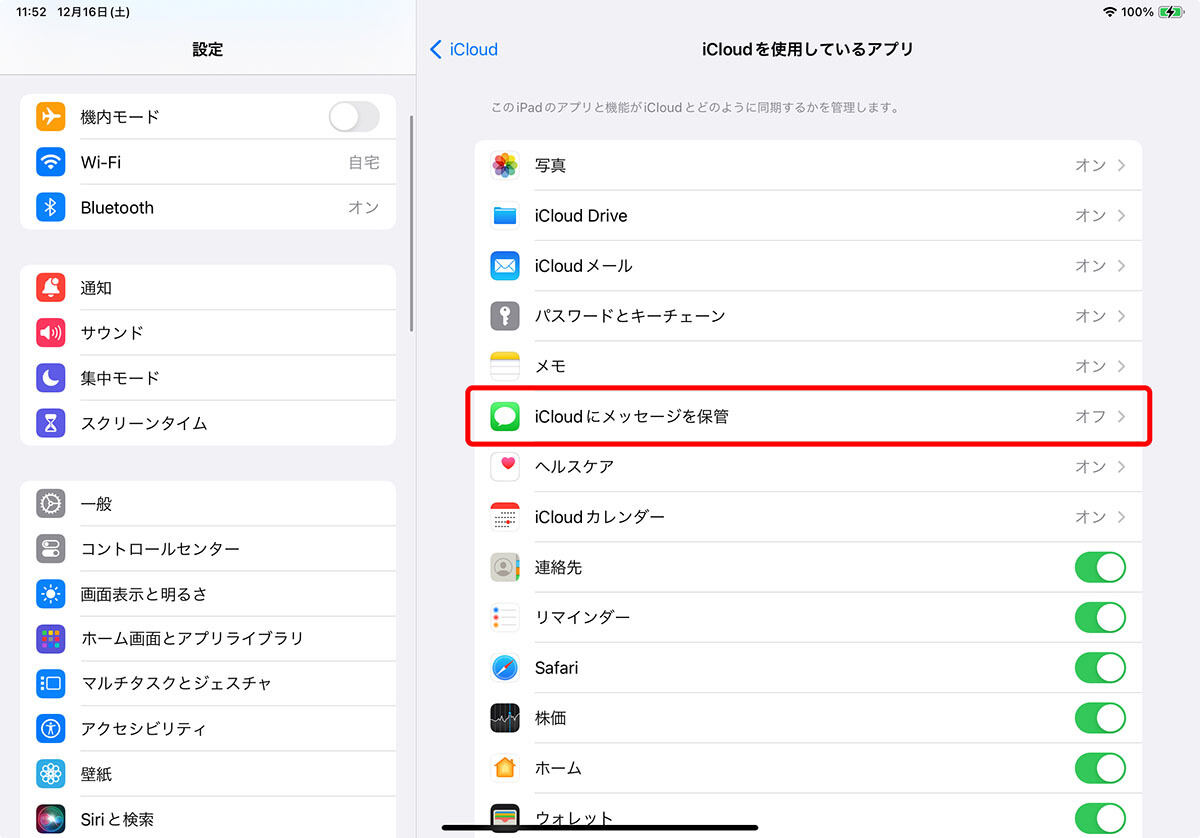Tap the Photos (写真) app icon
The height and width of the screenshot is (838, 1200).
tap(505, 165)
